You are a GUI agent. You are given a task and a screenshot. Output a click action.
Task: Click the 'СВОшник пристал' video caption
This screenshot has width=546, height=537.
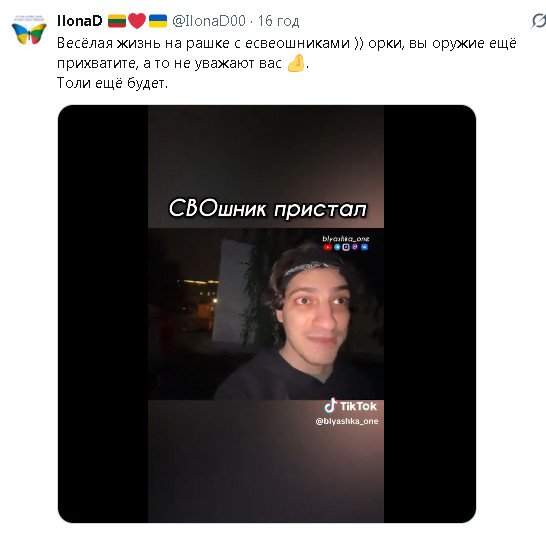point(267,209)
